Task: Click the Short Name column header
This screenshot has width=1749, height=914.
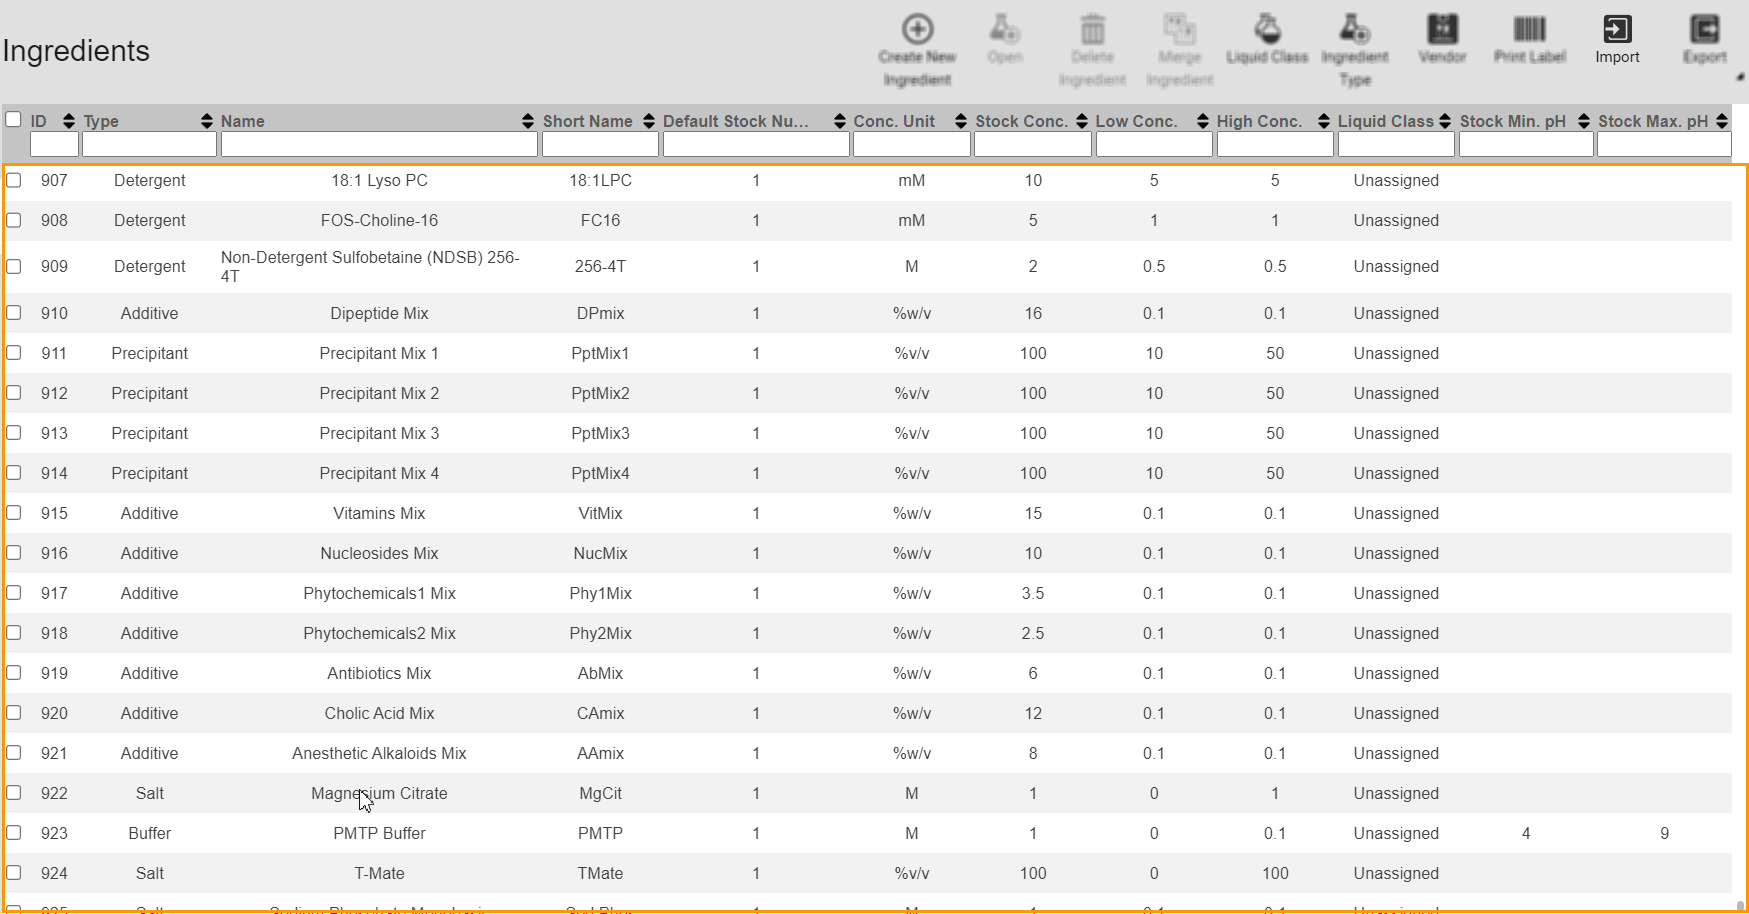Action: click(587, 121)
